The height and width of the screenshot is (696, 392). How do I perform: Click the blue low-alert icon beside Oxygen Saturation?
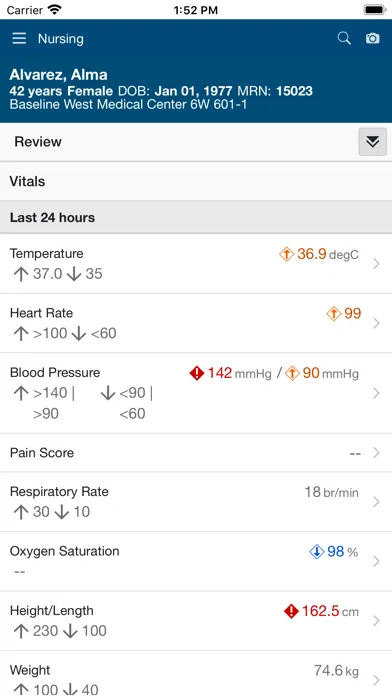[x=317, y=552]
